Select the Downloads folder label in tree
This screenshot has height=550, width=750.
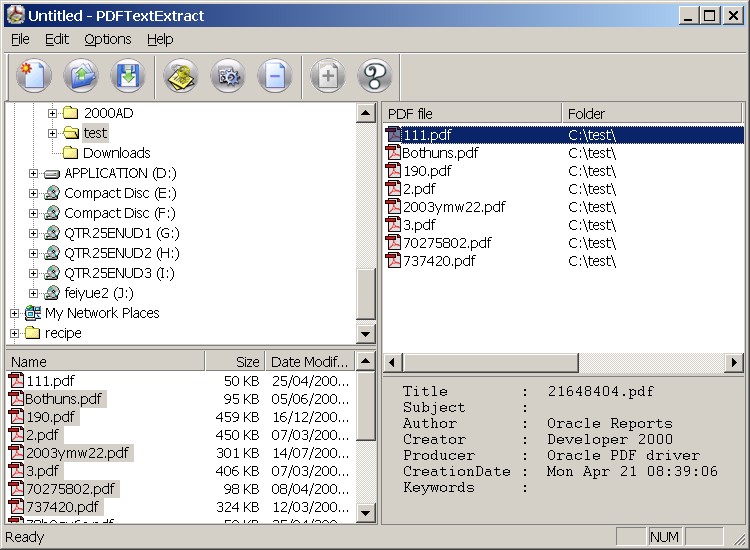coord(117,153)
